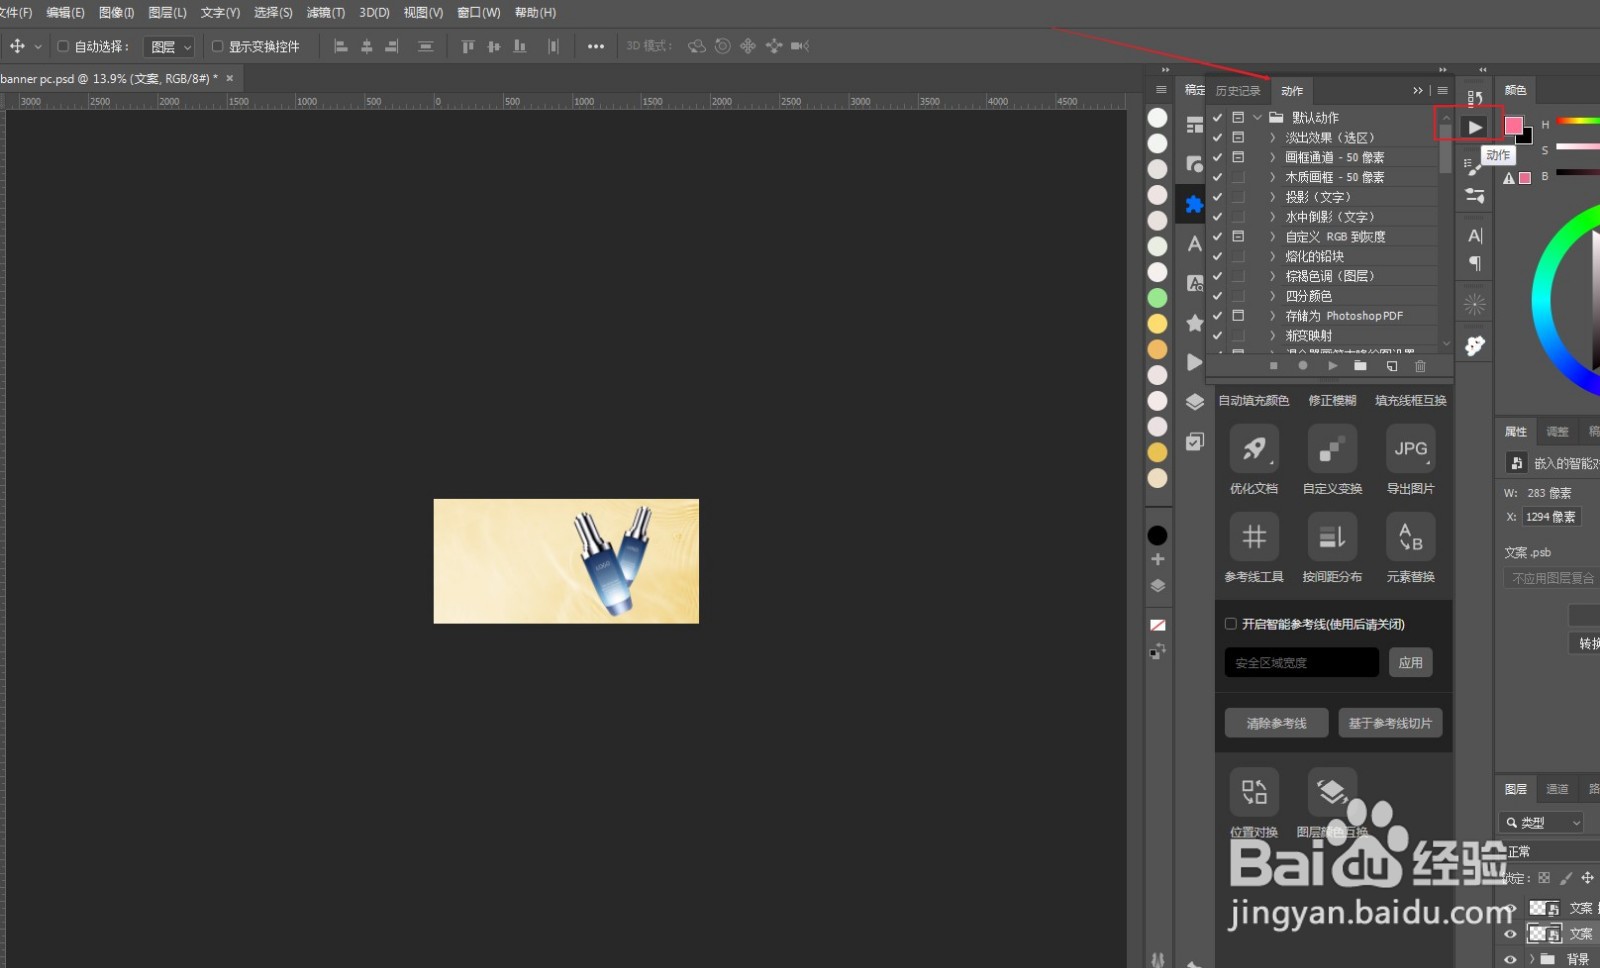Toggle the checkmark for 淡出效果（选区）
1600x968 pixels.
click(1217, 137)
